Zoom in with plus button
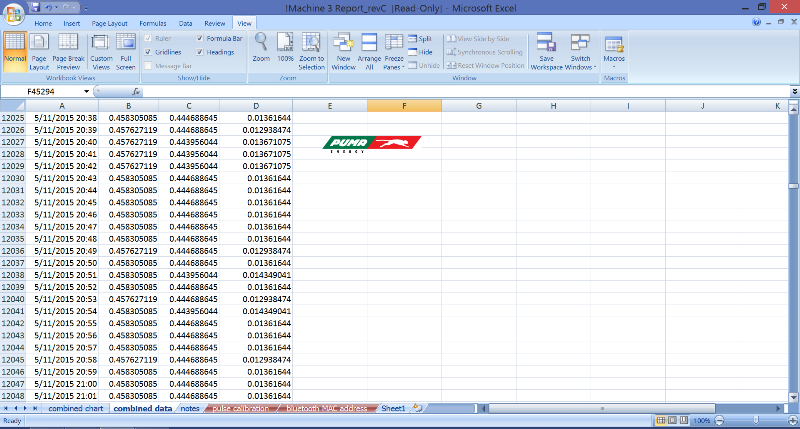 pyautogui.click(x=793, y=420)
